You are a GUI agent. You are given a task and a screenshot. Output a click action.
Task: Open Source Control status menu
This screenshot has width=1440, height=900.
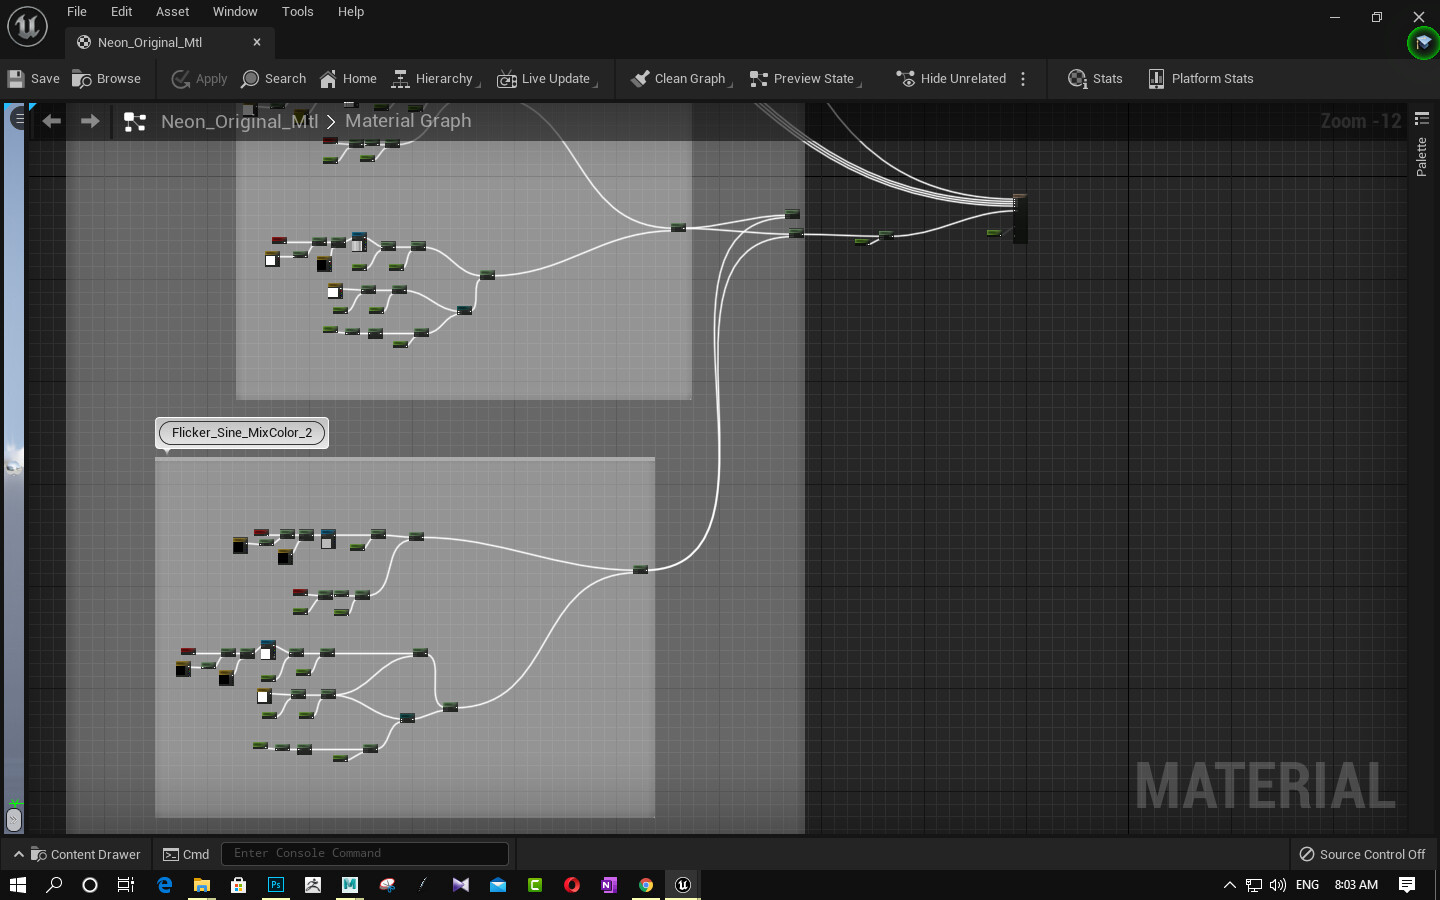[1362, 854]
